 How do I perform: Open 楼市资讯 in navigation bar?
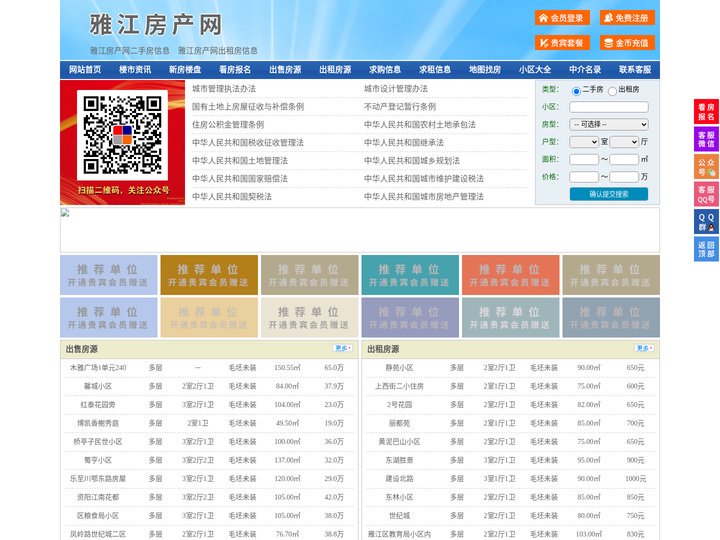[135, 70]
